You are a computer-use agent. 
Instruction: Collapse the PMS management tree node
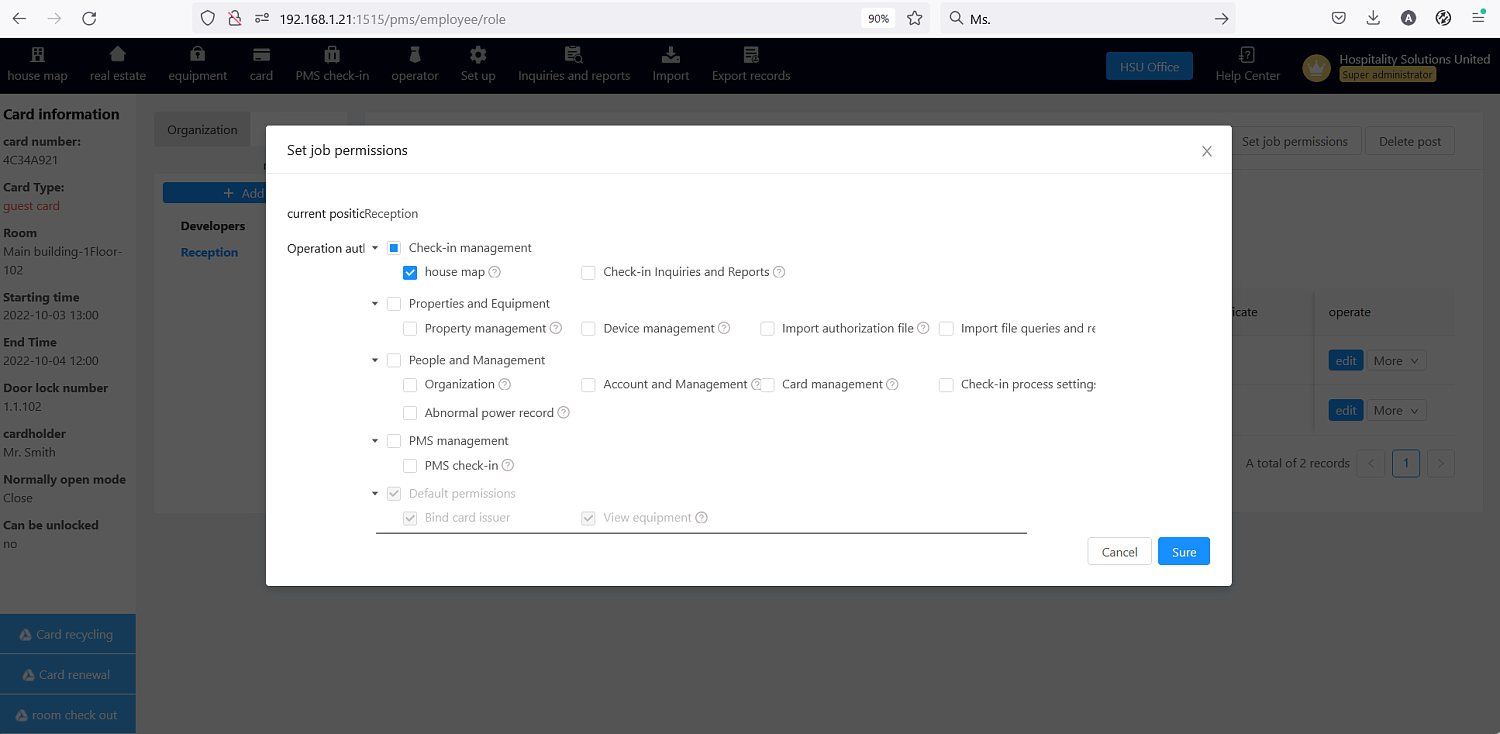coord(375,441)
